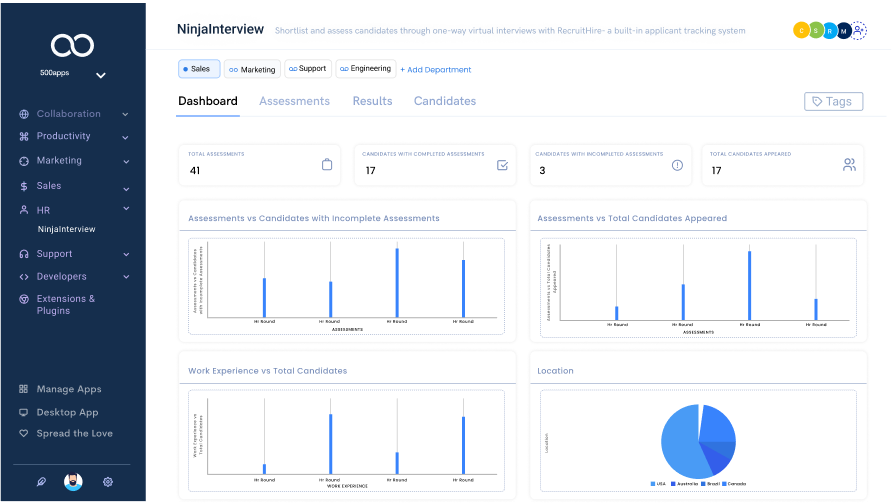Click the green S user avatar

[x=815, y=31]
